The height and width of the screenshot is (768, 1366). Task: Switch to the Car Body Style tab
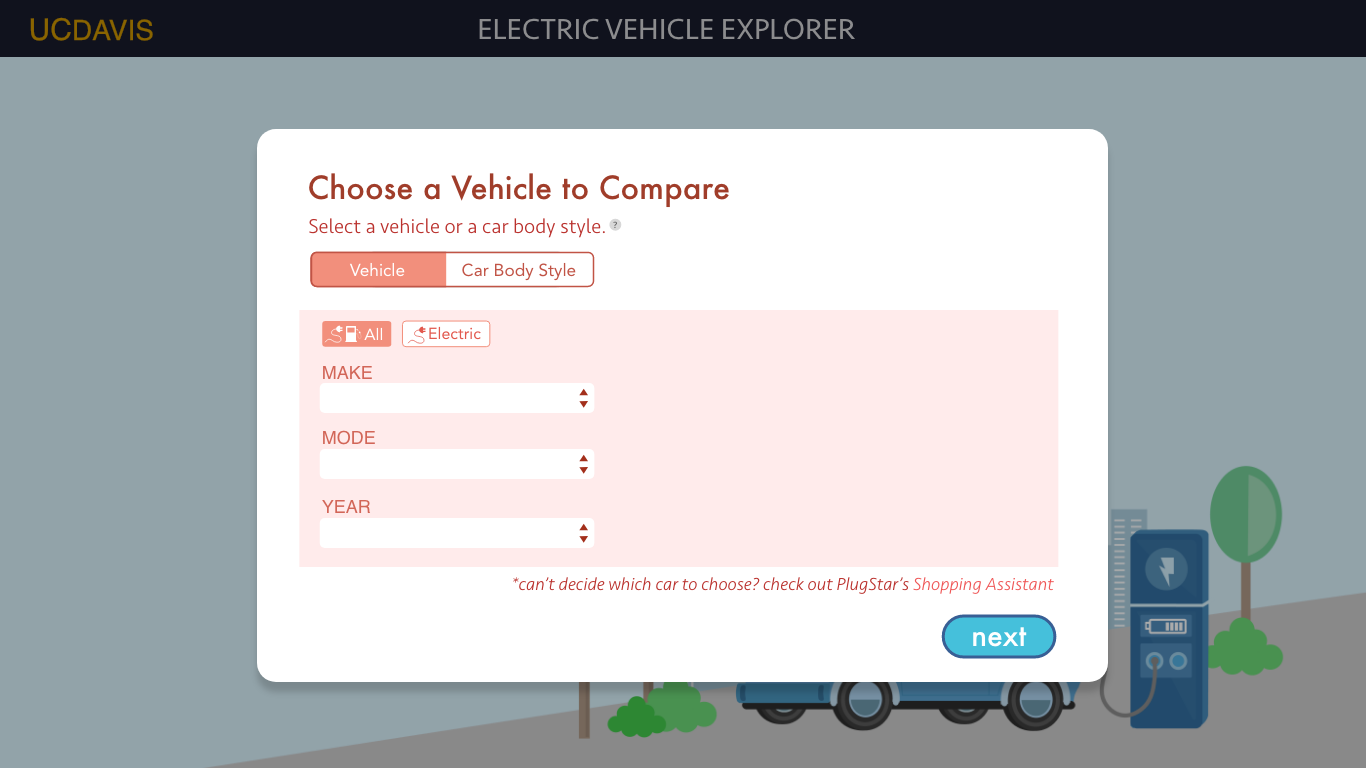(519, 270)
